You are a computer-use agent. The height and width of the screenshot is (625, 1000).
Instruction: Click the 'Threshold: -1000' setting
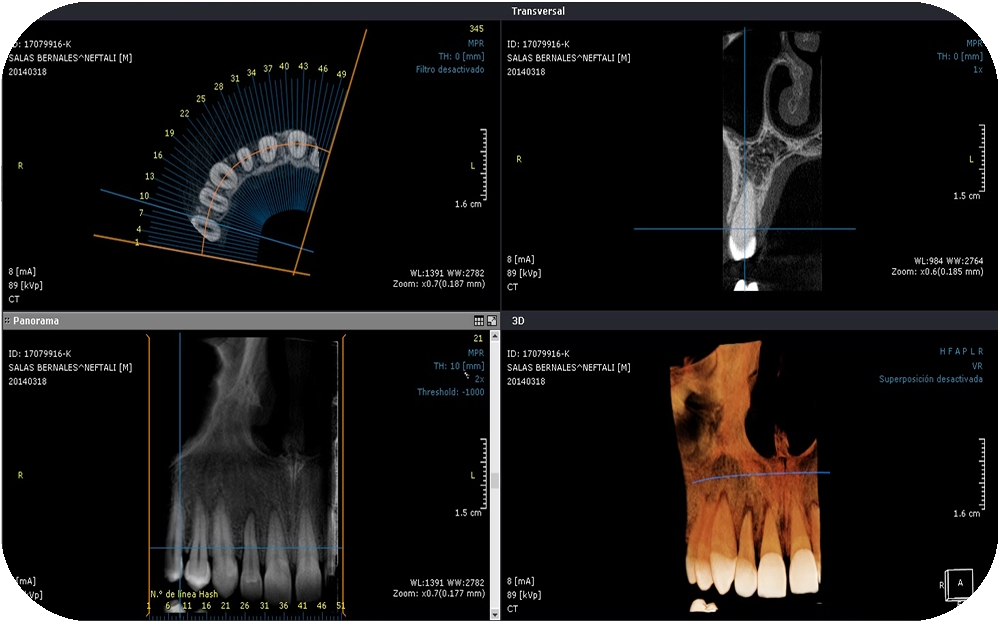click(x=450, y=392)
